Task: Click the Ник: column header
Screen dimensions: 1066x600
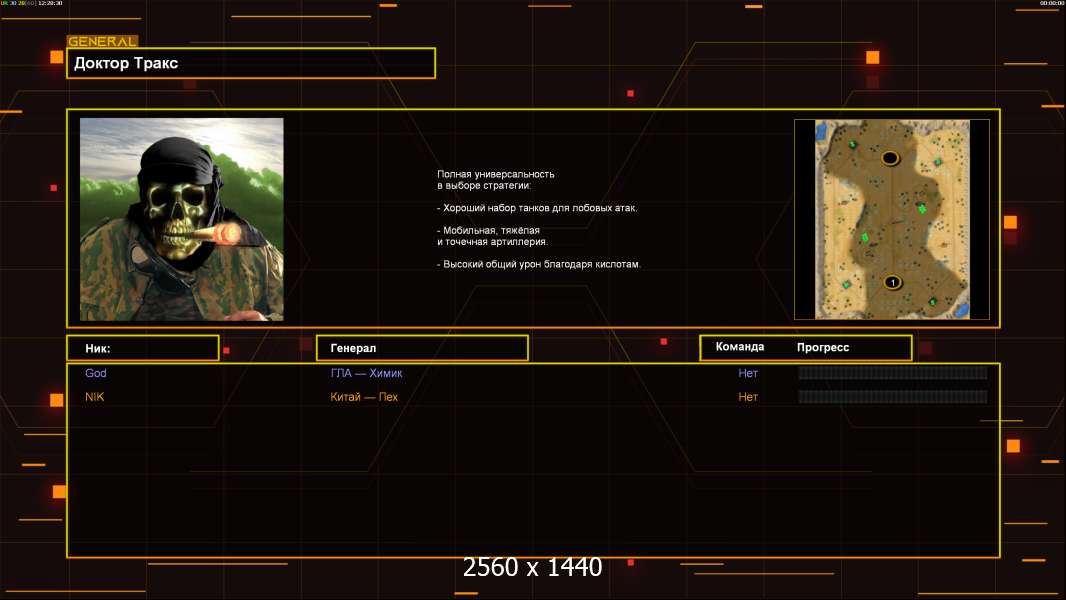Action: pos(142,348)
